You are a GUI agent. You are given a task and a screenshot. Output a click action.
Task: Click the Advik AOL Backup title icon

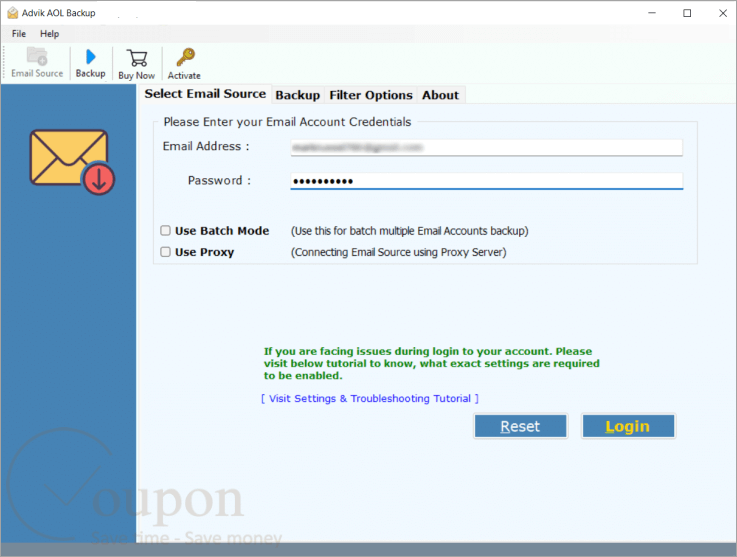13,13
